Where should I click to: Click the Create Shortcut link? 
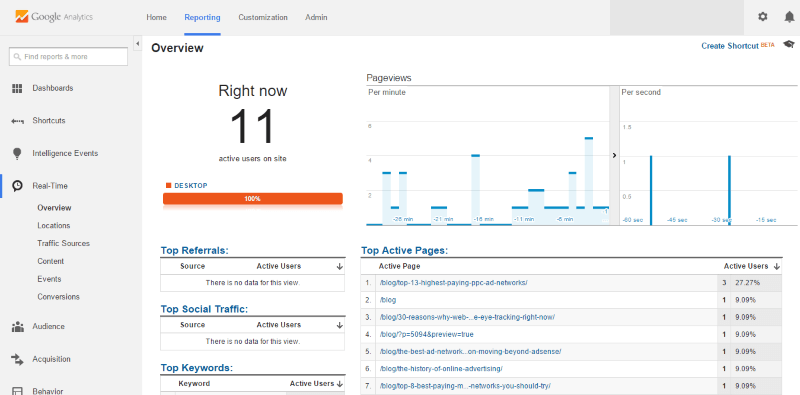point(730,46)
